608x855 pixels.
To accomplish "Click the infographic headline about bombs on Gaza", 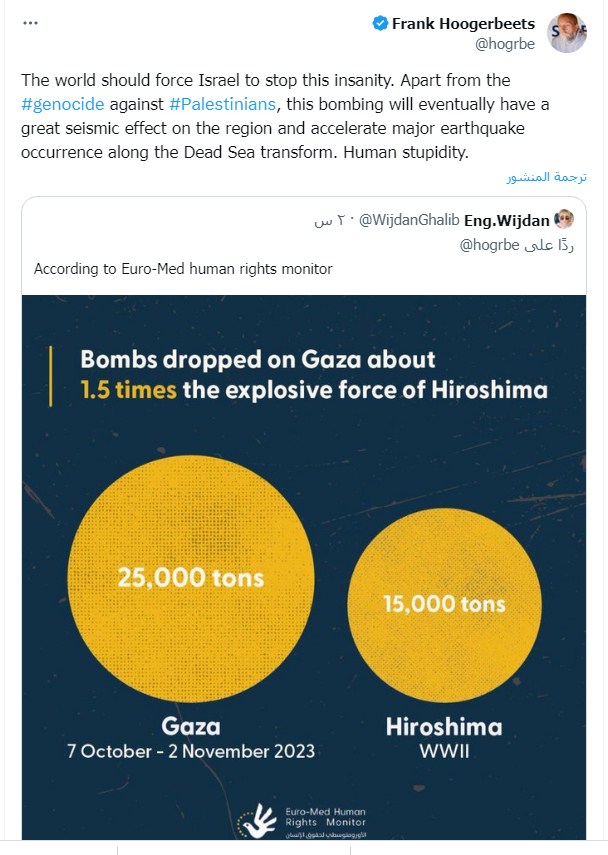I will tap(313, 374).
